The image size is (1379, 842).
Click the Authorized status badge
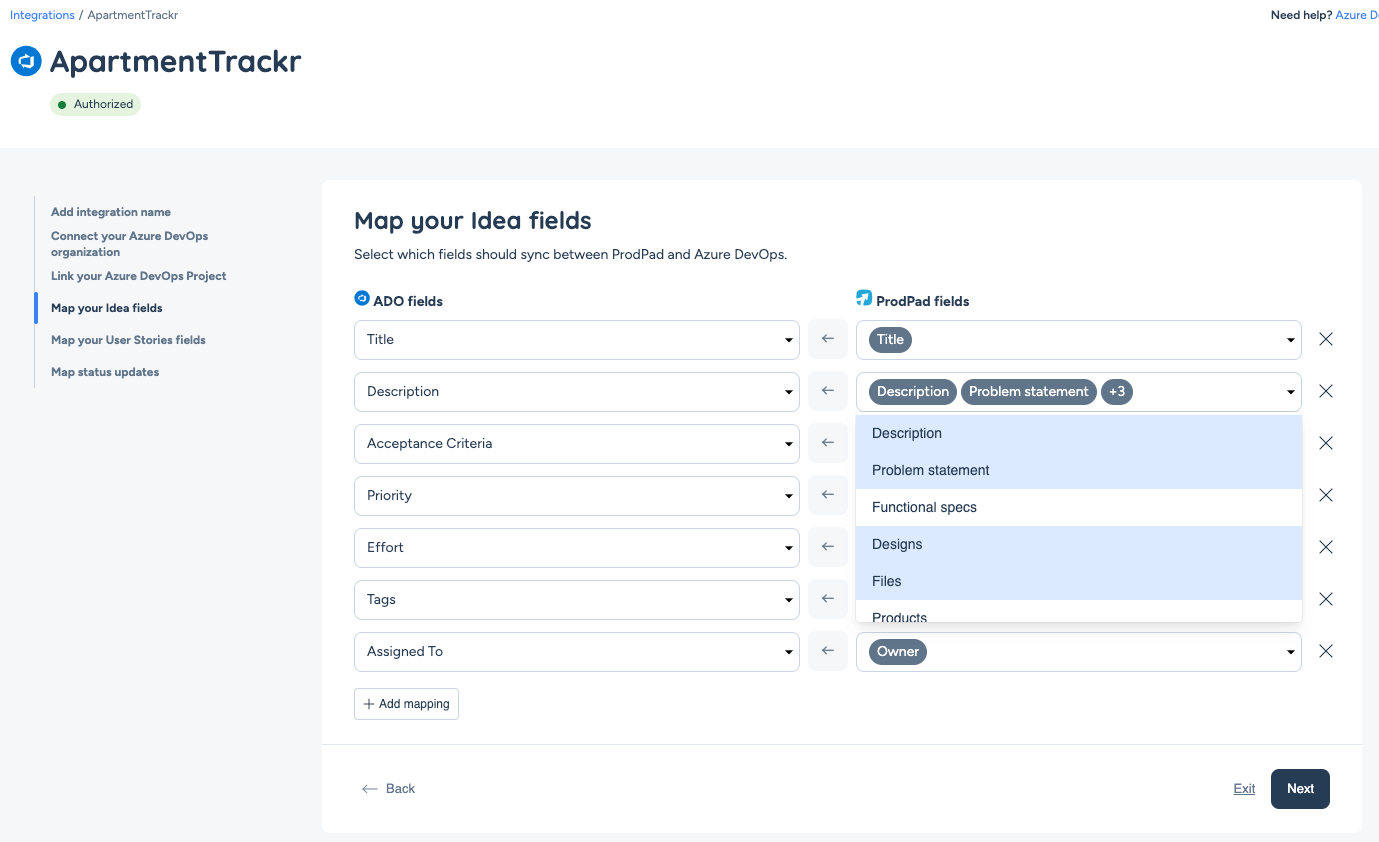(95, 104)
